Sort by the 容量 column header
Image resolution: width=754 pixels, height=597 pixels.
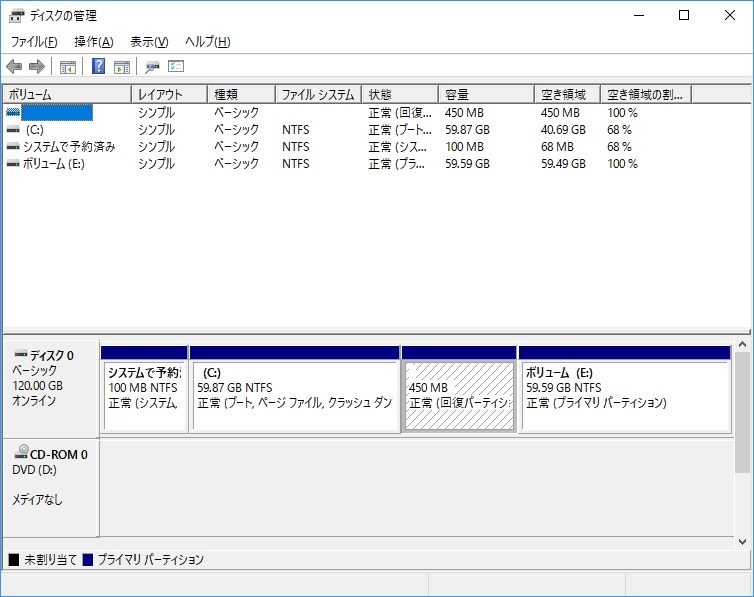(487, 94)
